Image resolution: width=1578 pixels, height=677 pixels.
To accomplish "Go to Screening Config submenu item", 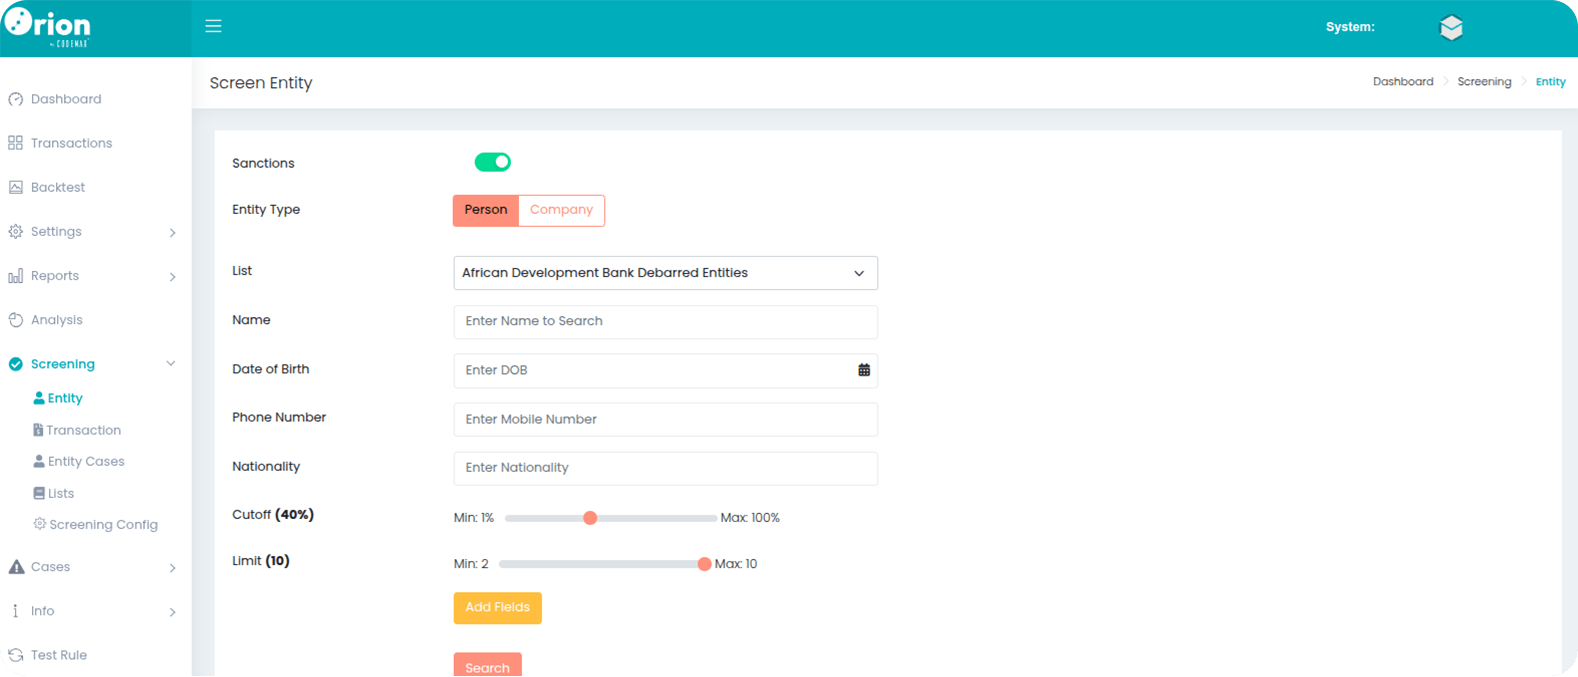I will [103, 525].
